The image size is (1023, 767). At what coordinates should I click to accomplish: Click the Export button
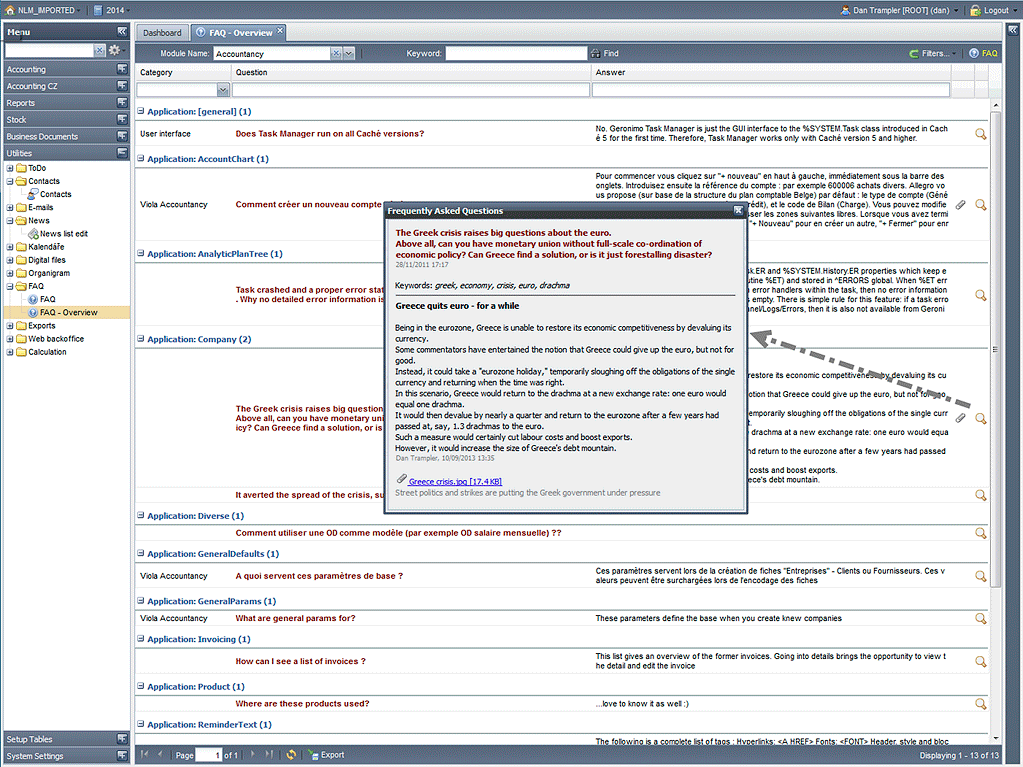(326, 755)
